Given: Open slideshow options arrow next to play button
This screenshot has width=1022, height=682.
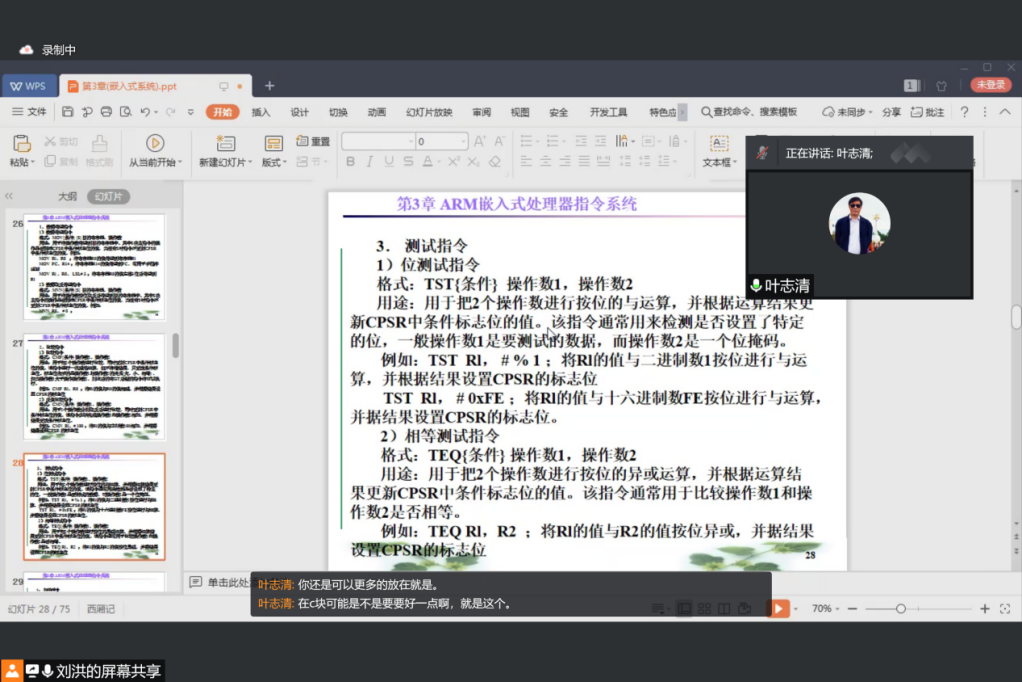Looking at the screenshot, I should click(x=796, y=609).
